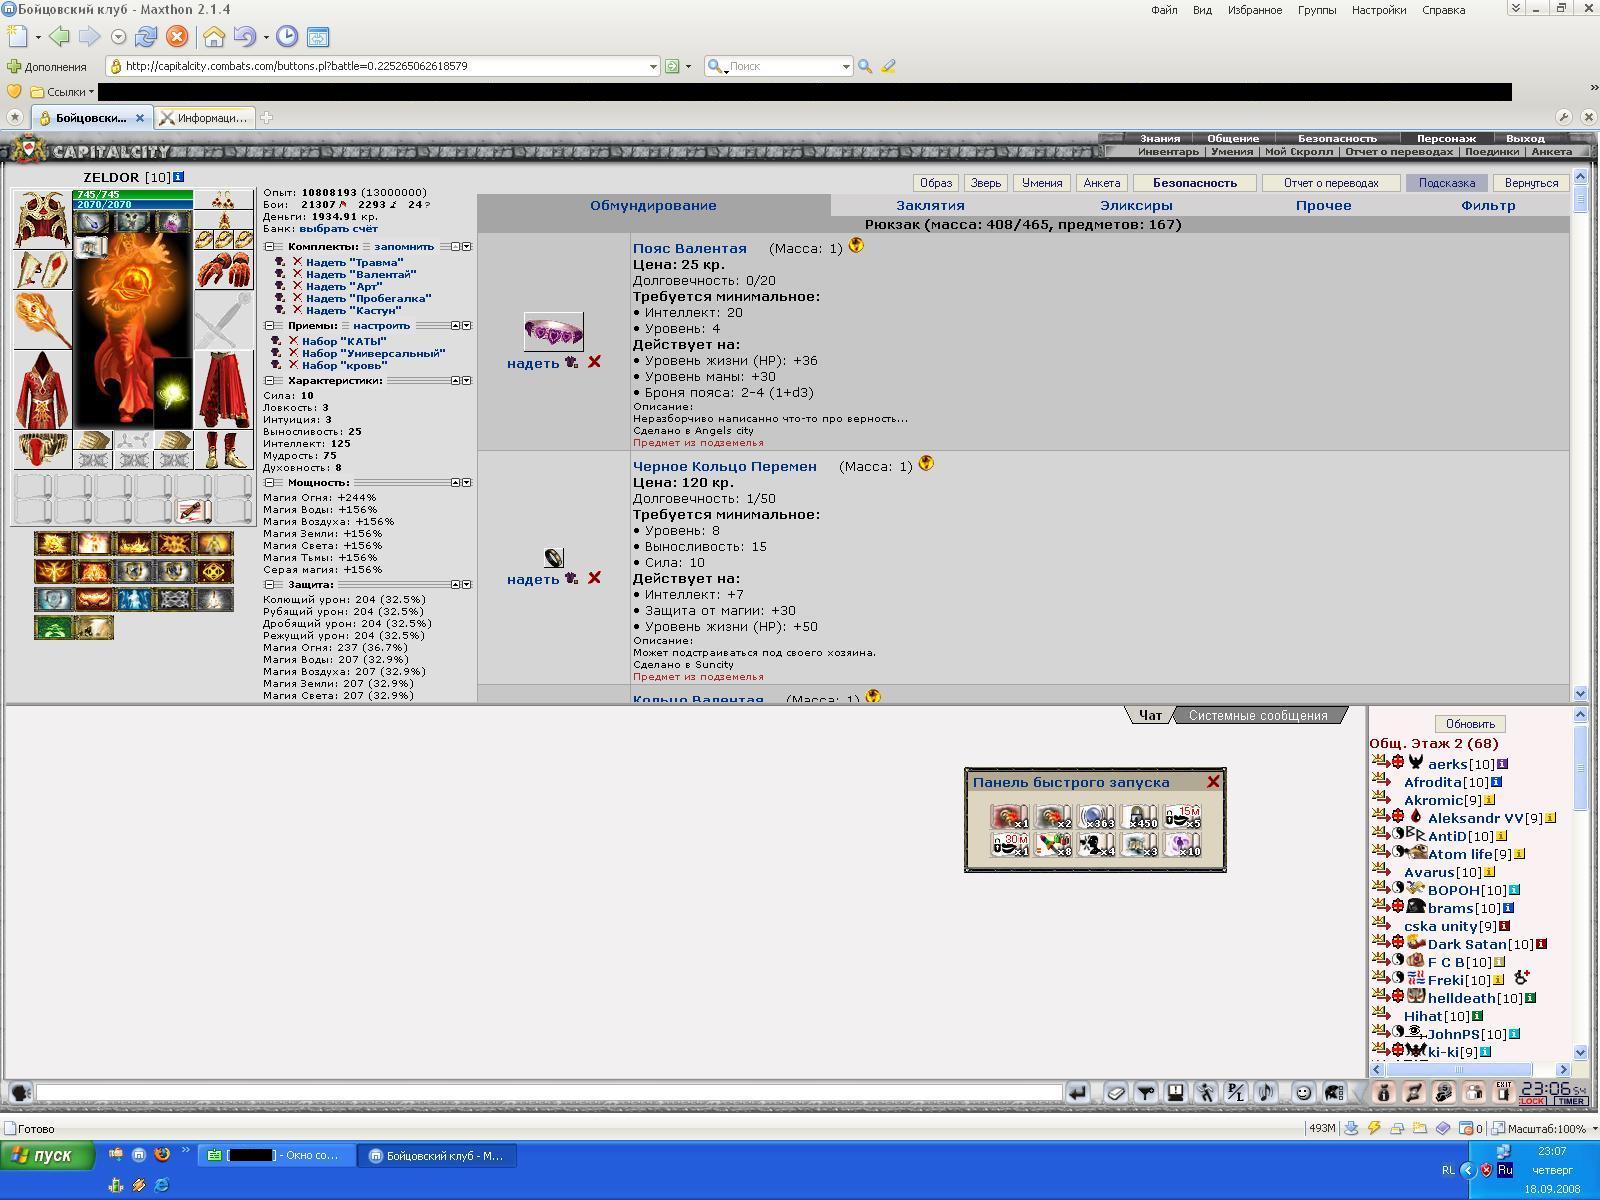Go to the browser Home page icon
1600x1200 pixels.
[214, 37]
